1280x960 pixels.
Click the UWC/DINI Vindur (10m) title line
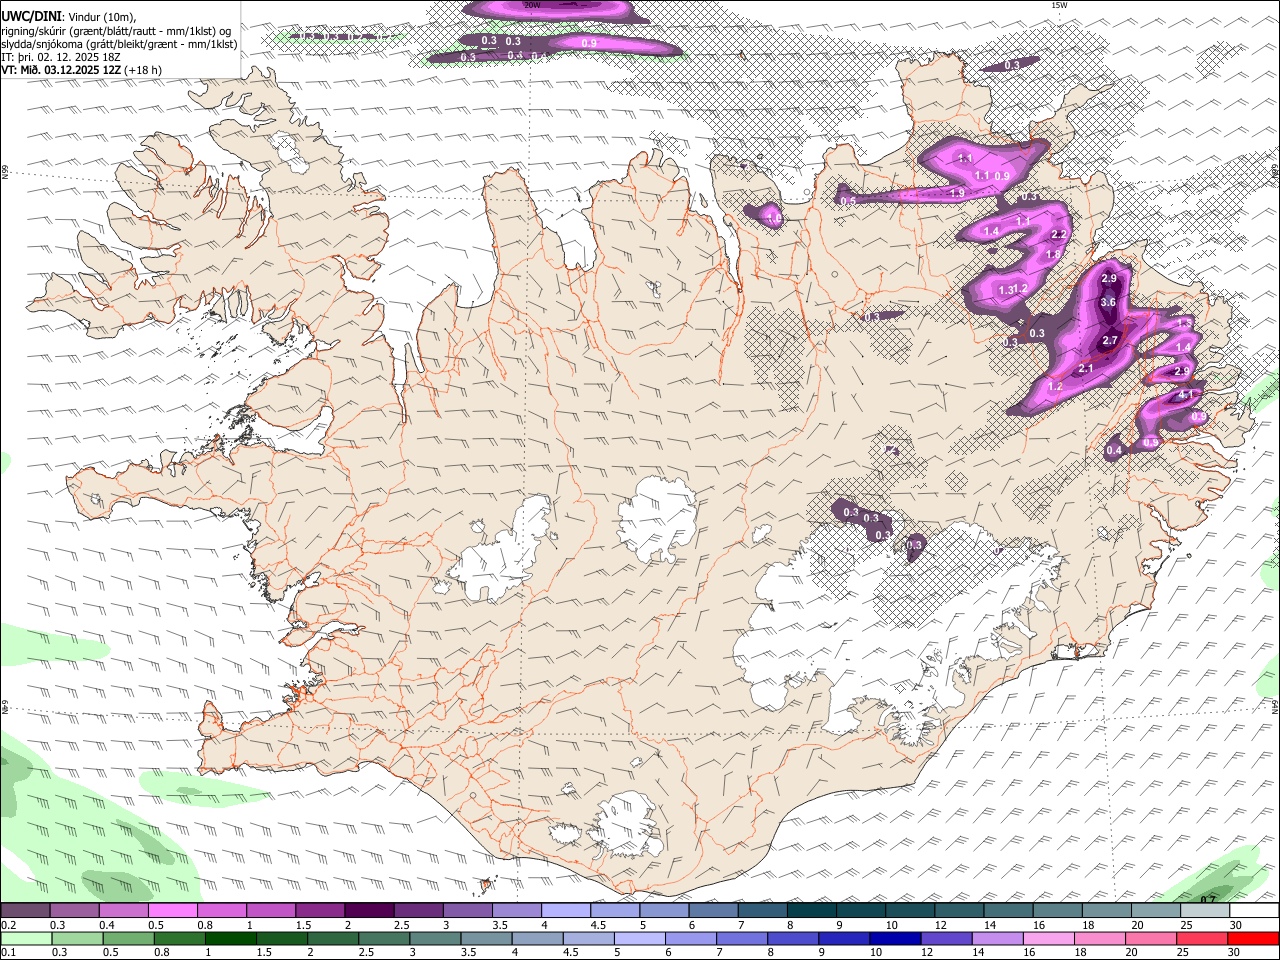[69, 17]
